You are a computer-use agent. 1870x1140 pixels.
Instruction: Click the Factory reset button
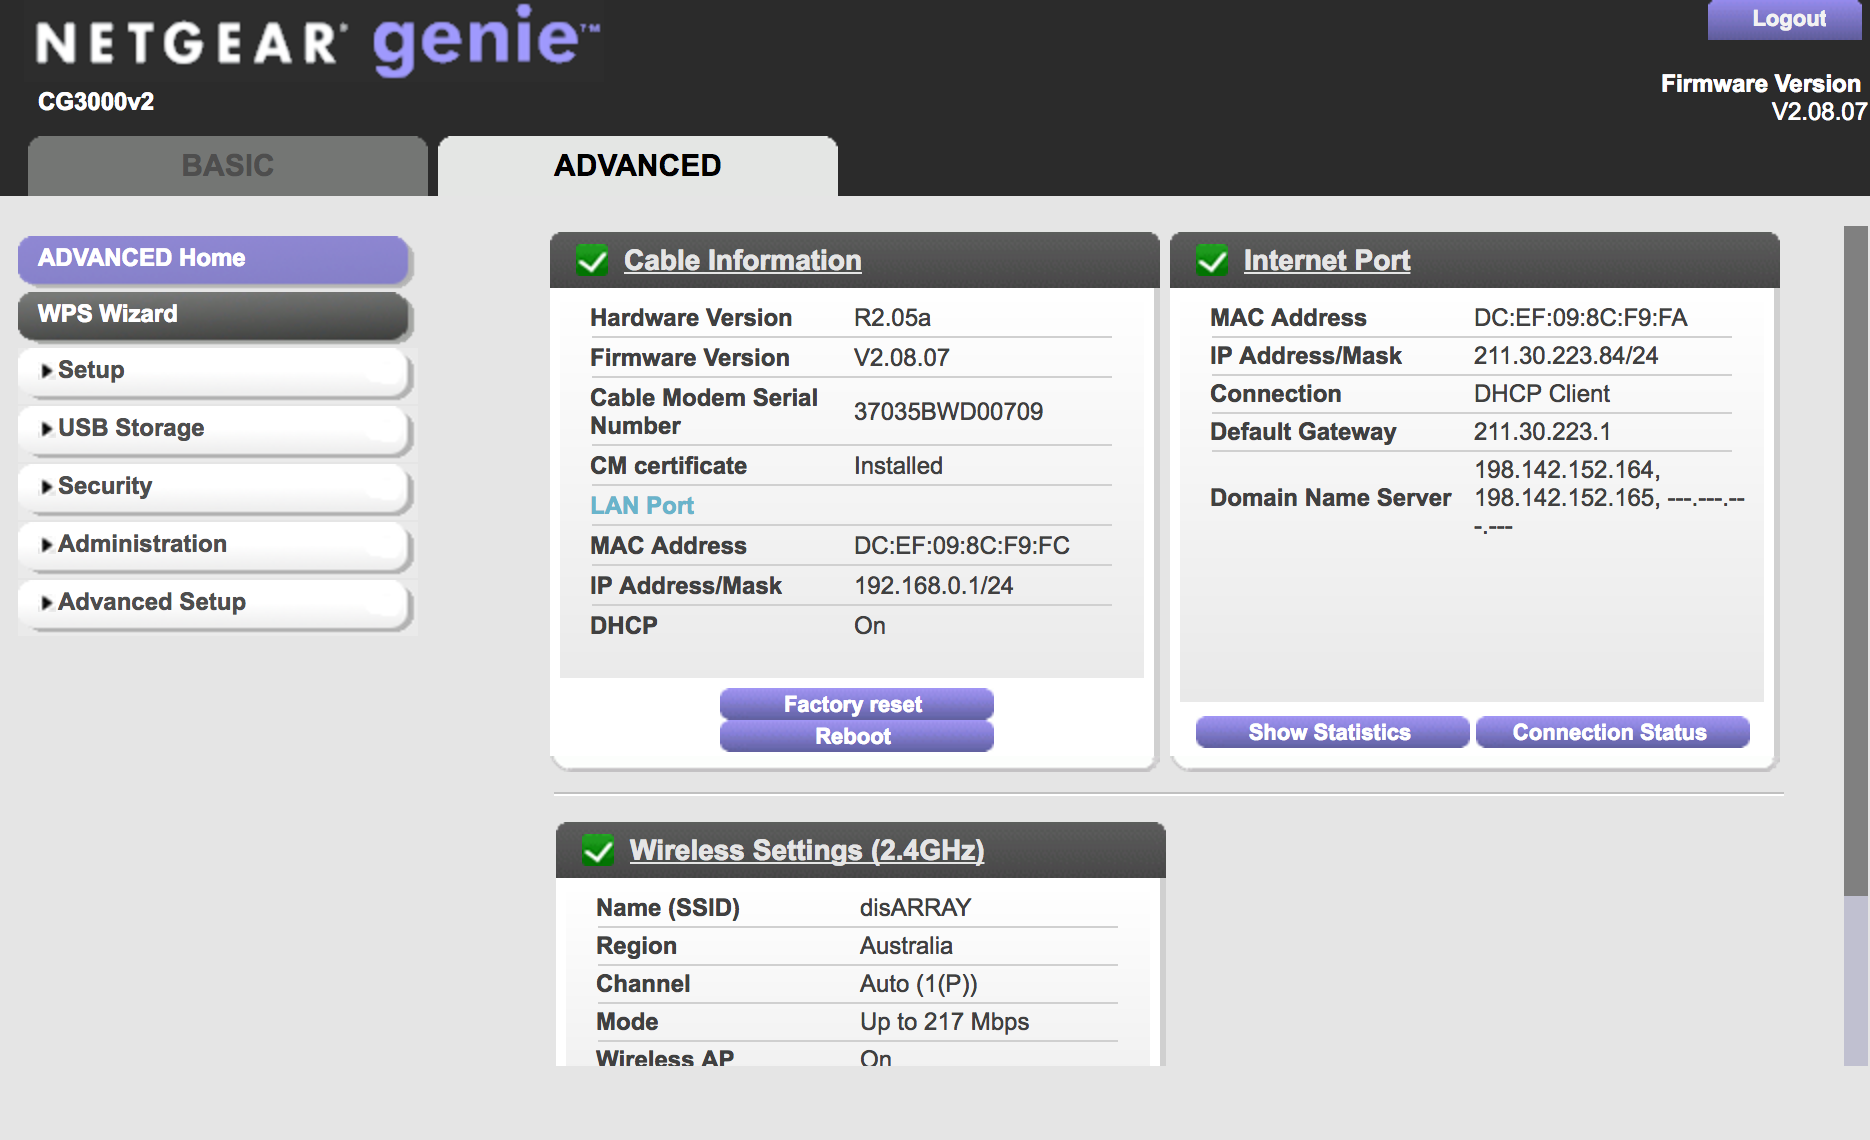(856, 704)
